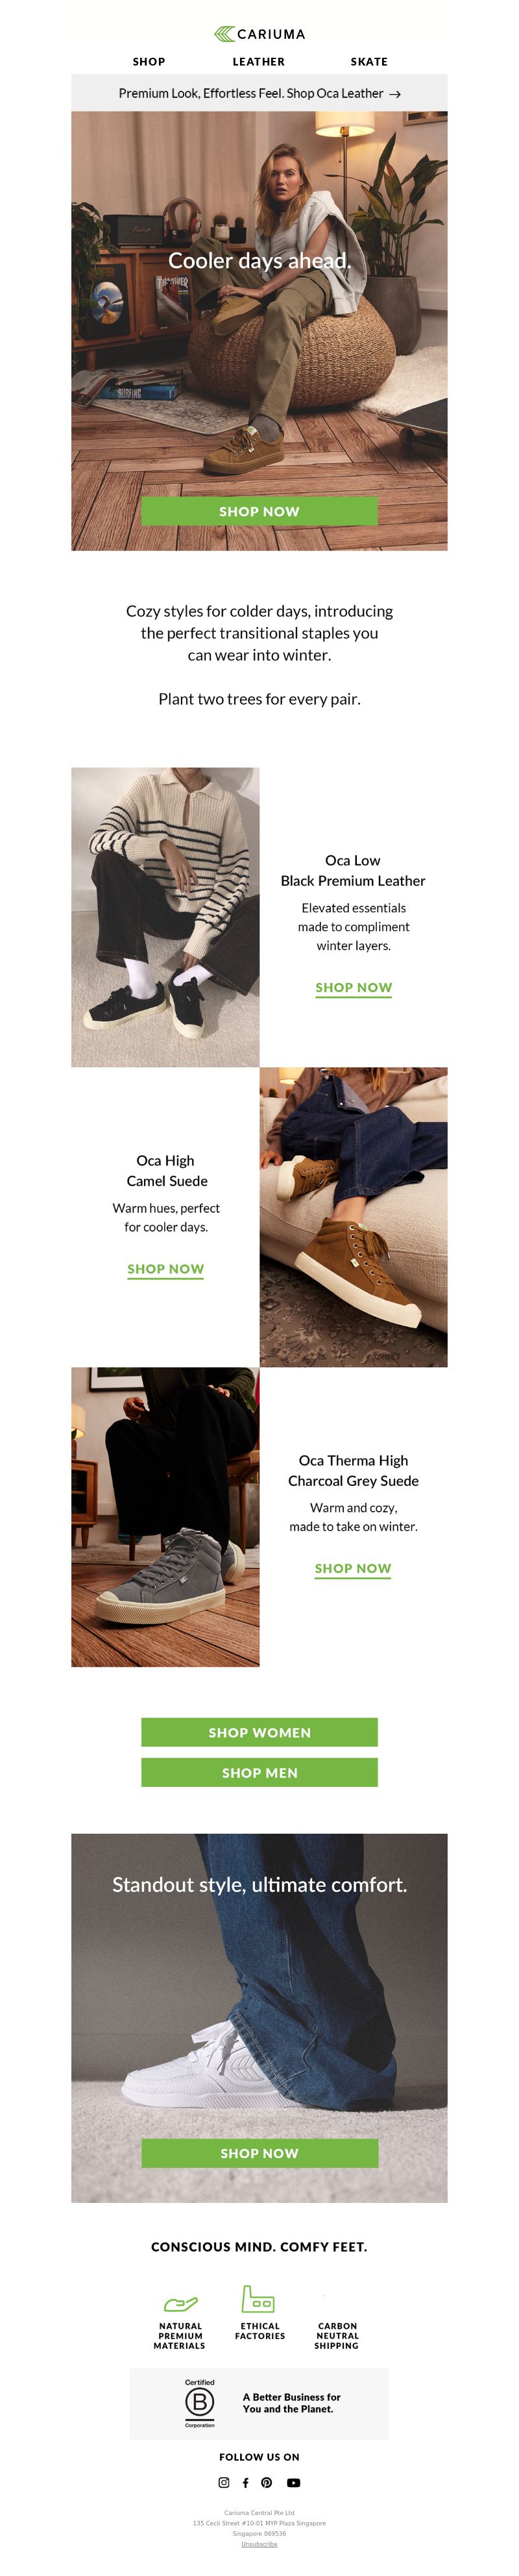The image size is (519, 2576).
Task: Follow SHOP NOW link for Oca Low
Action: coord(353,988)
